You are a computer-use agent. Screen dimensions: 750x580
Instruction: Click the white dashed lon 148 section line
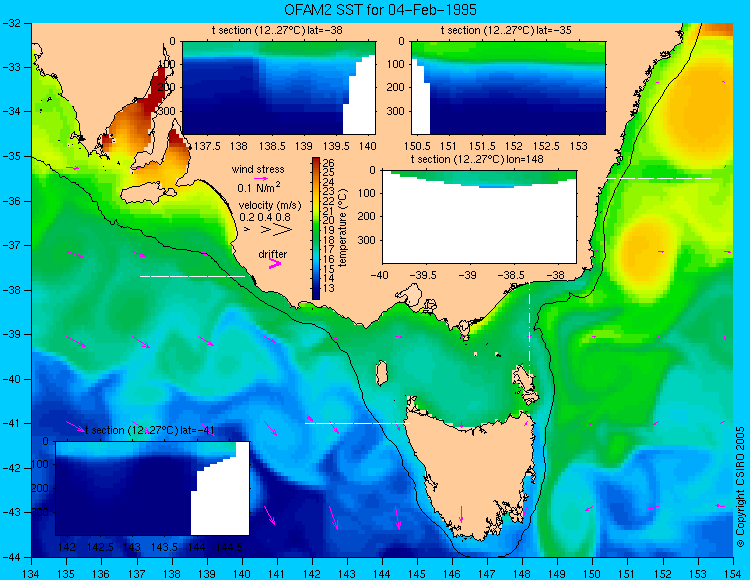[x=529, y=330]
